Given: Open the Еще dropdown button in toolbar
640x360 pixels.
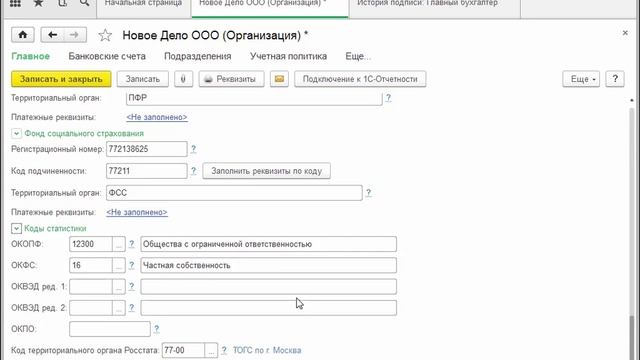Looking at the screenshot, I should click(x=581, y=79).
